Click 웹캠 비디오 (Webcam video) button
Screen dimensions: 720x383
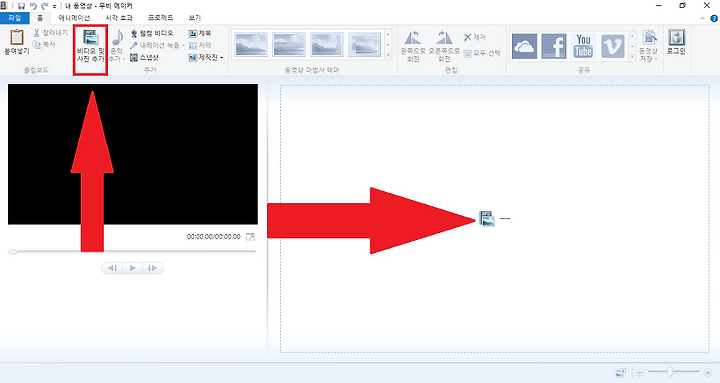[x=152, y=33]
